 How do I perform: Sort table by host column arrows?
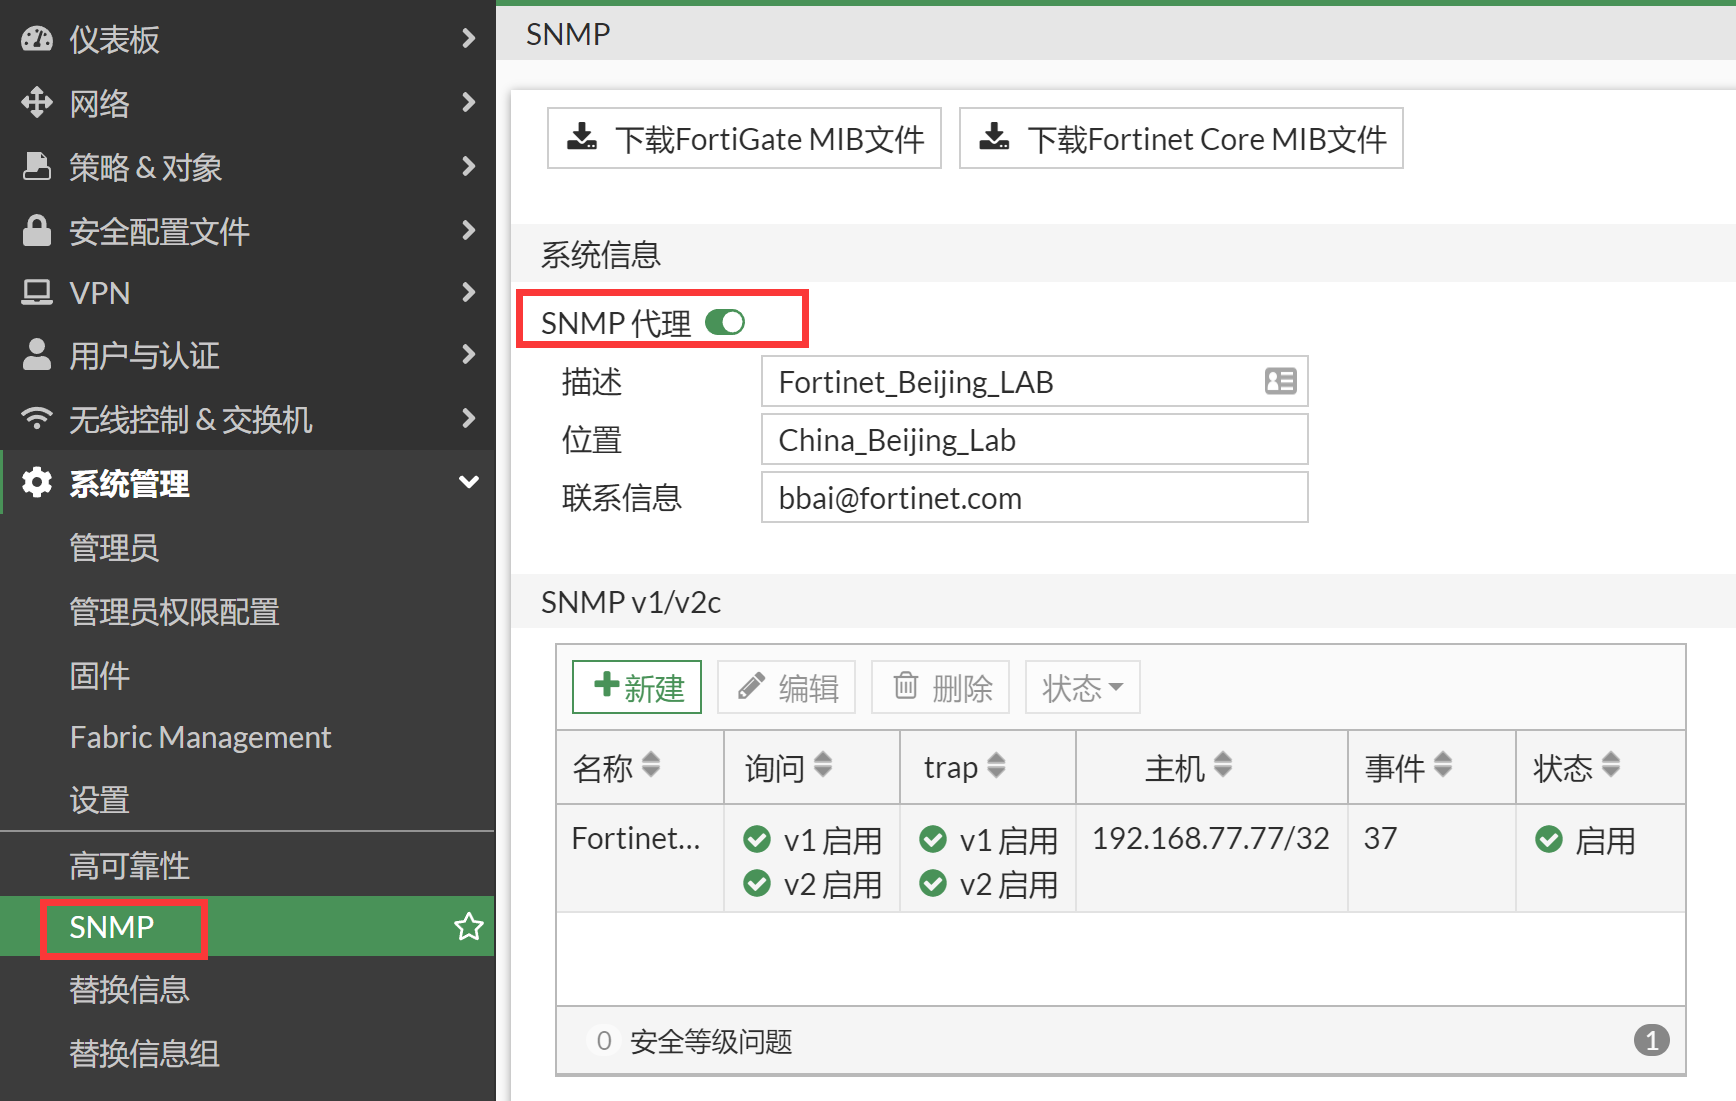[1223, 765]
